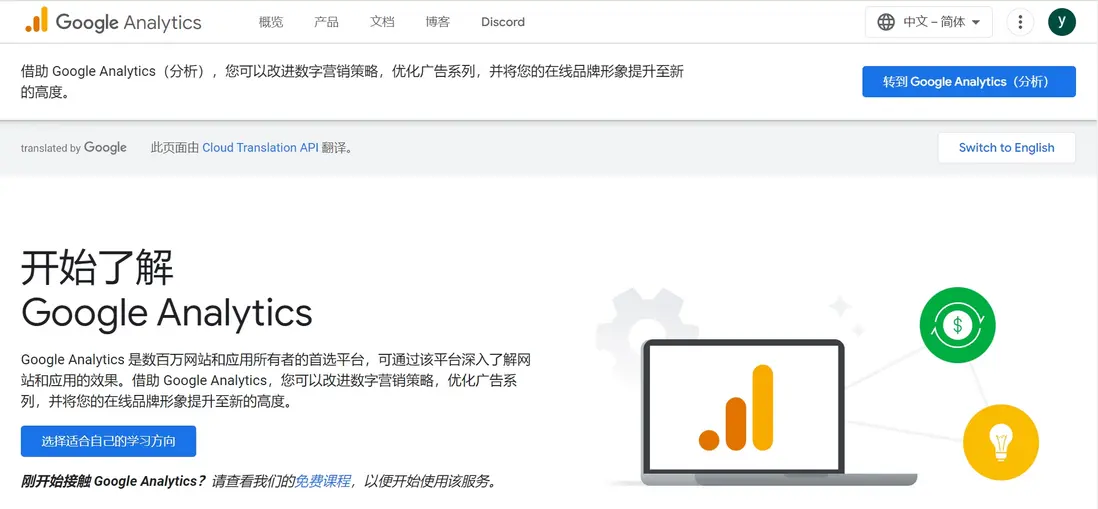Open the 文档 navigation item
This screenshot has width=1098, height=509.
coord(382,22)
